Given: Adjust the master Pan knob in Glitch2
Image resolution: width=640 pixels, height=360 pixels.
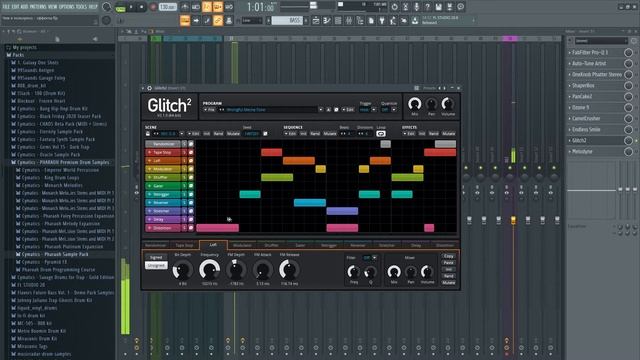Looking at the screenshot, I should pos(431,104).
